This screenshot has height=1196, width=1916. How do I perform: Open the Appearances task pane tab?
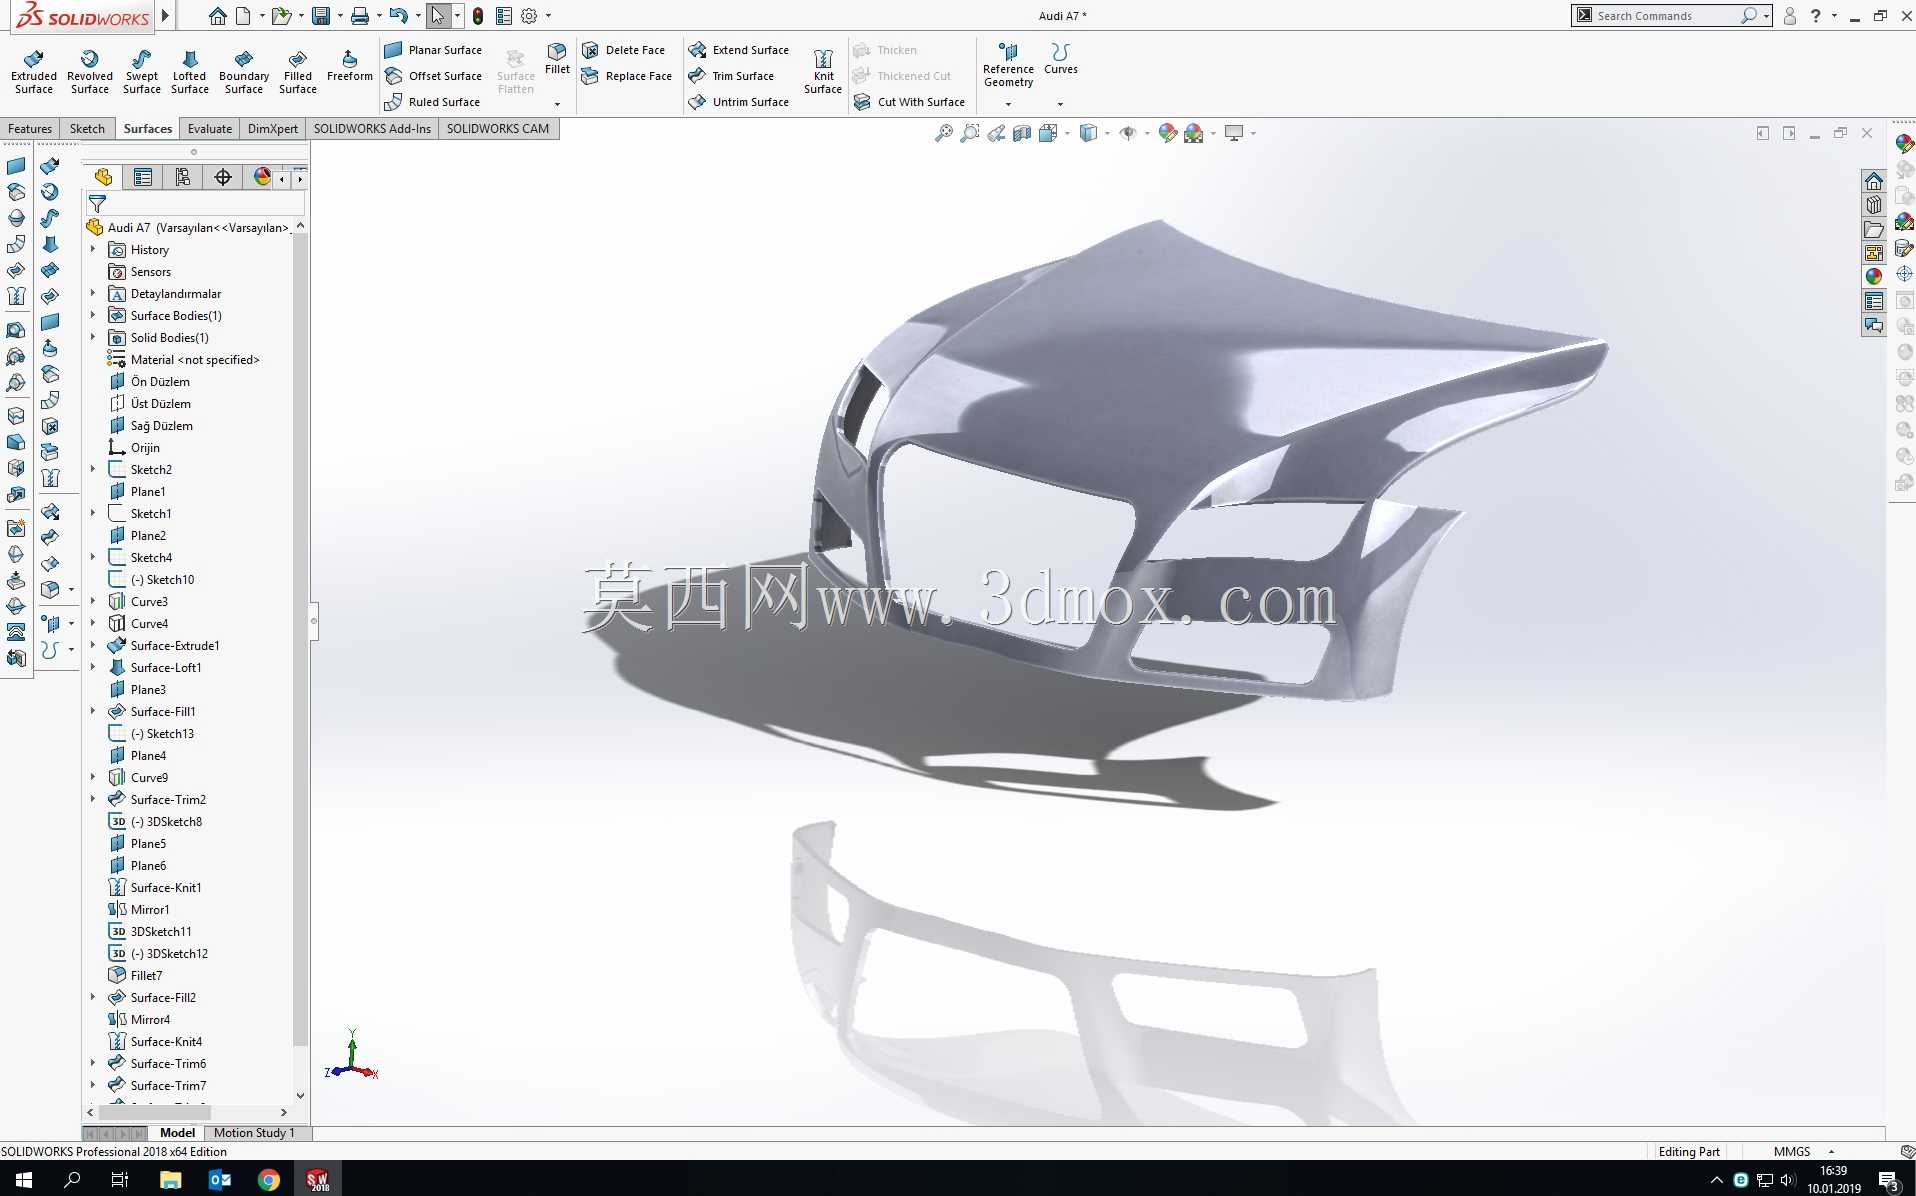[x=1874, y=276]
